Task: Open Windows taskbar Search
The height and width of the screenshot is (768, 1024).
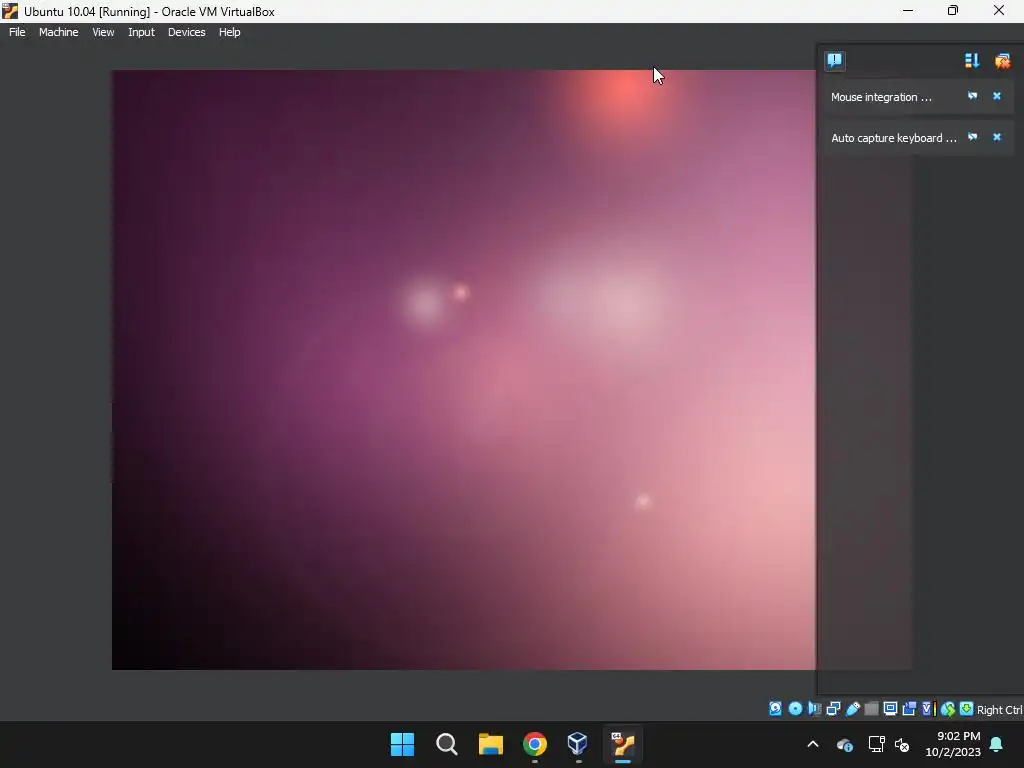Action: coord(447,744)
